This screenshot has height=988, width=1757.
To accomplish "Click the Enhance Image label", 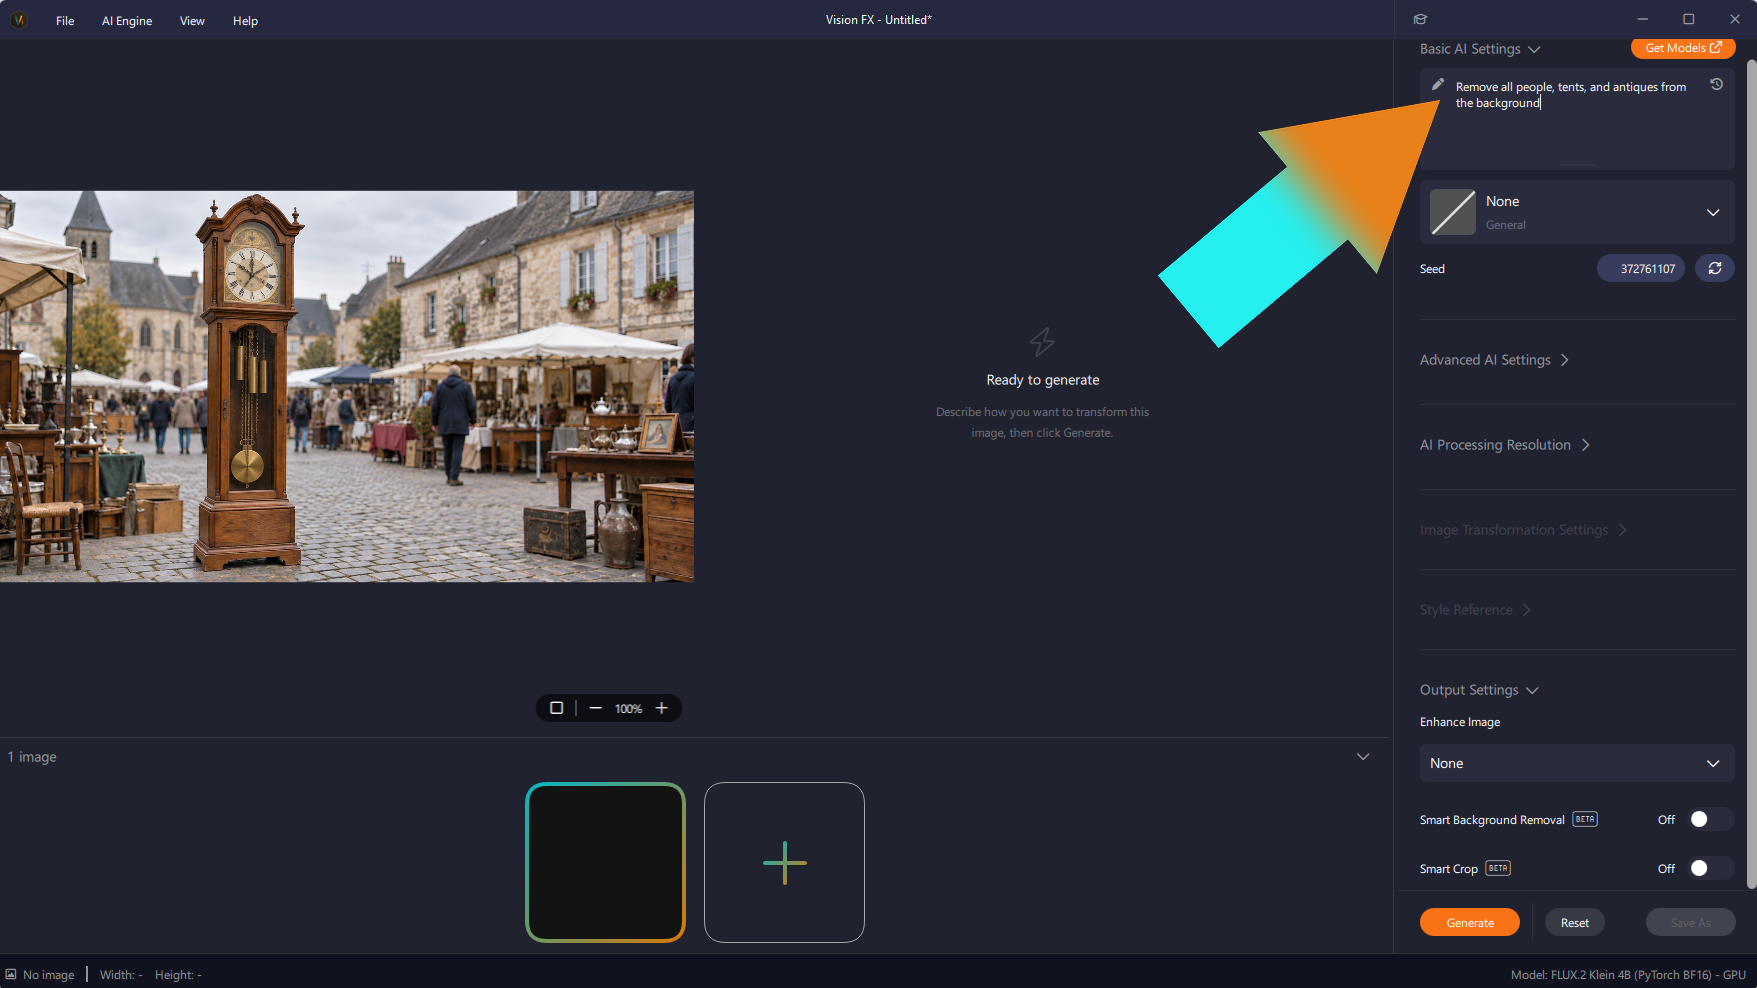I will coord(1460,722).
